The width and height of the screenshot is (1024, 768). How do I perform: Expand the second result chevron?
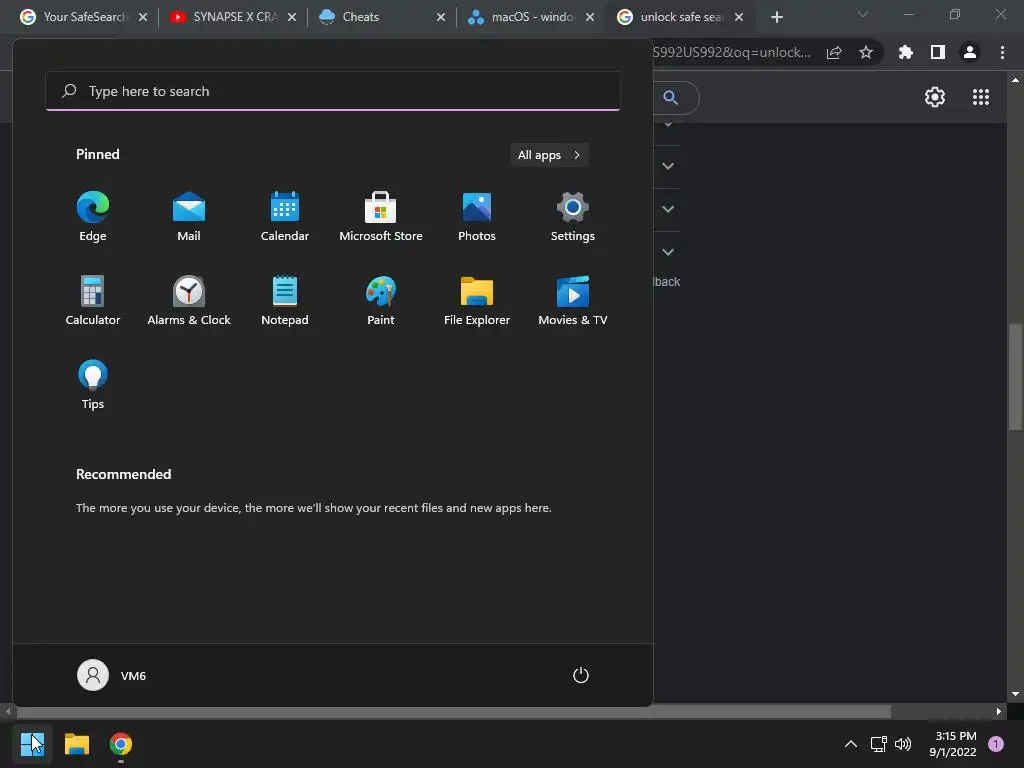(x=667, y=166)
